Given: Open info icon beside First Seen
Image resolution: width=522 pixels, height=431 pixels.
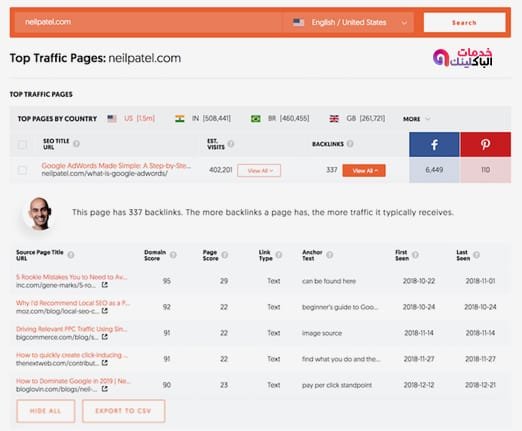Looking at the screenshot, I should 415,255.
